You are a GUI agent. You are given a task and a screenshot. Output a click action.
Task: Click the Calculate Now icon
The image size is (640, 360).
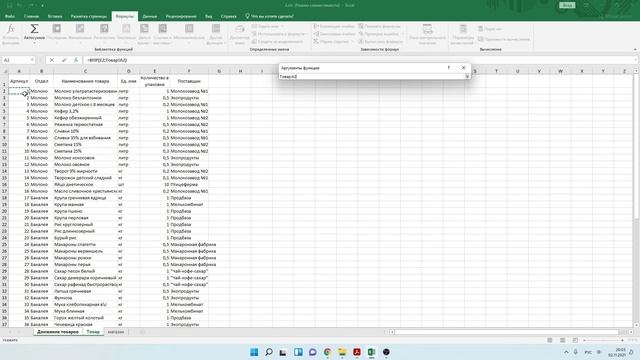coord(481,29)
